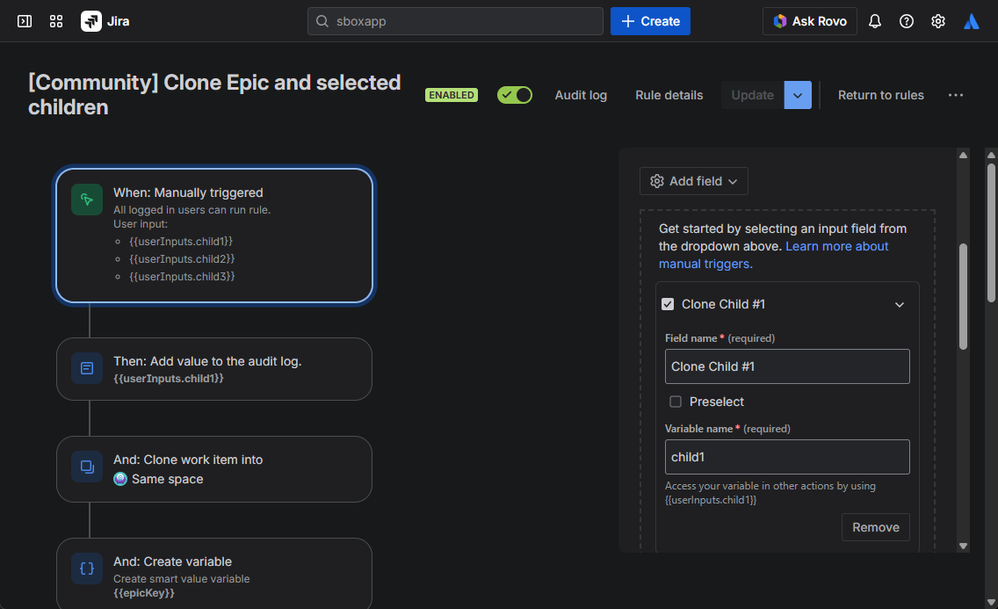Click the Create button

[x=650, y=21]
